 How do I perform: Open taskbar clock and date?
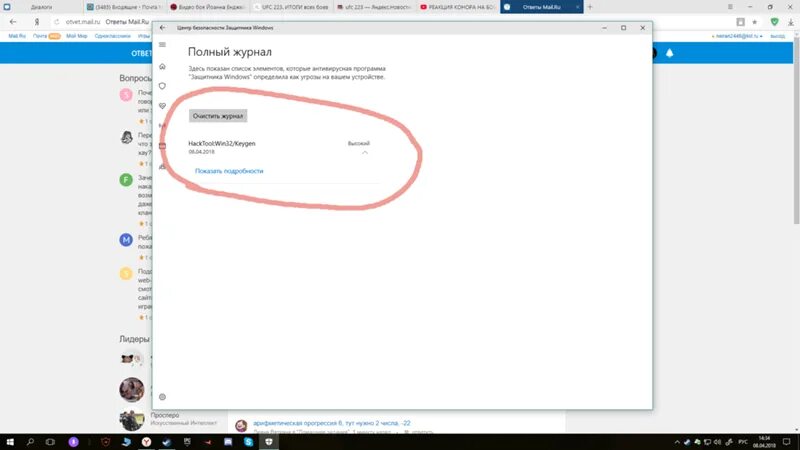click(x=764, y=442)
